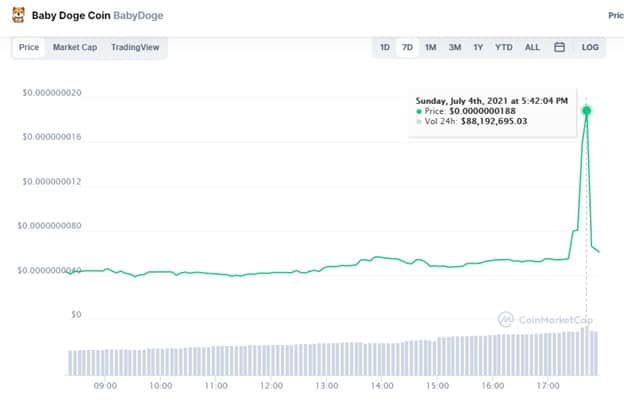Image resolution: width=624 pixels, height=409 pixels.
Task: Click the 14:00 time axis label
Action: point(382,386)
